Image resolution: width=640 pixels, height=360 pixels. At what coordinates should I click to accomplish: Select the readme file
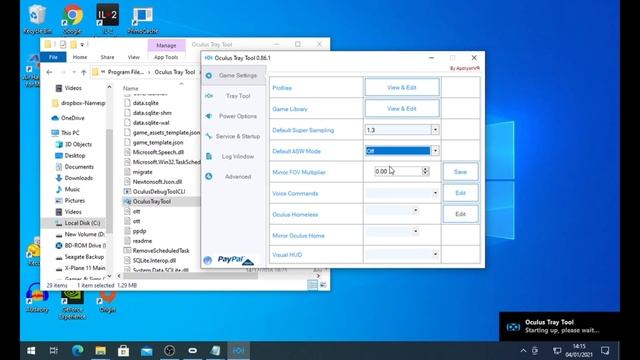(x=142, y=241)
